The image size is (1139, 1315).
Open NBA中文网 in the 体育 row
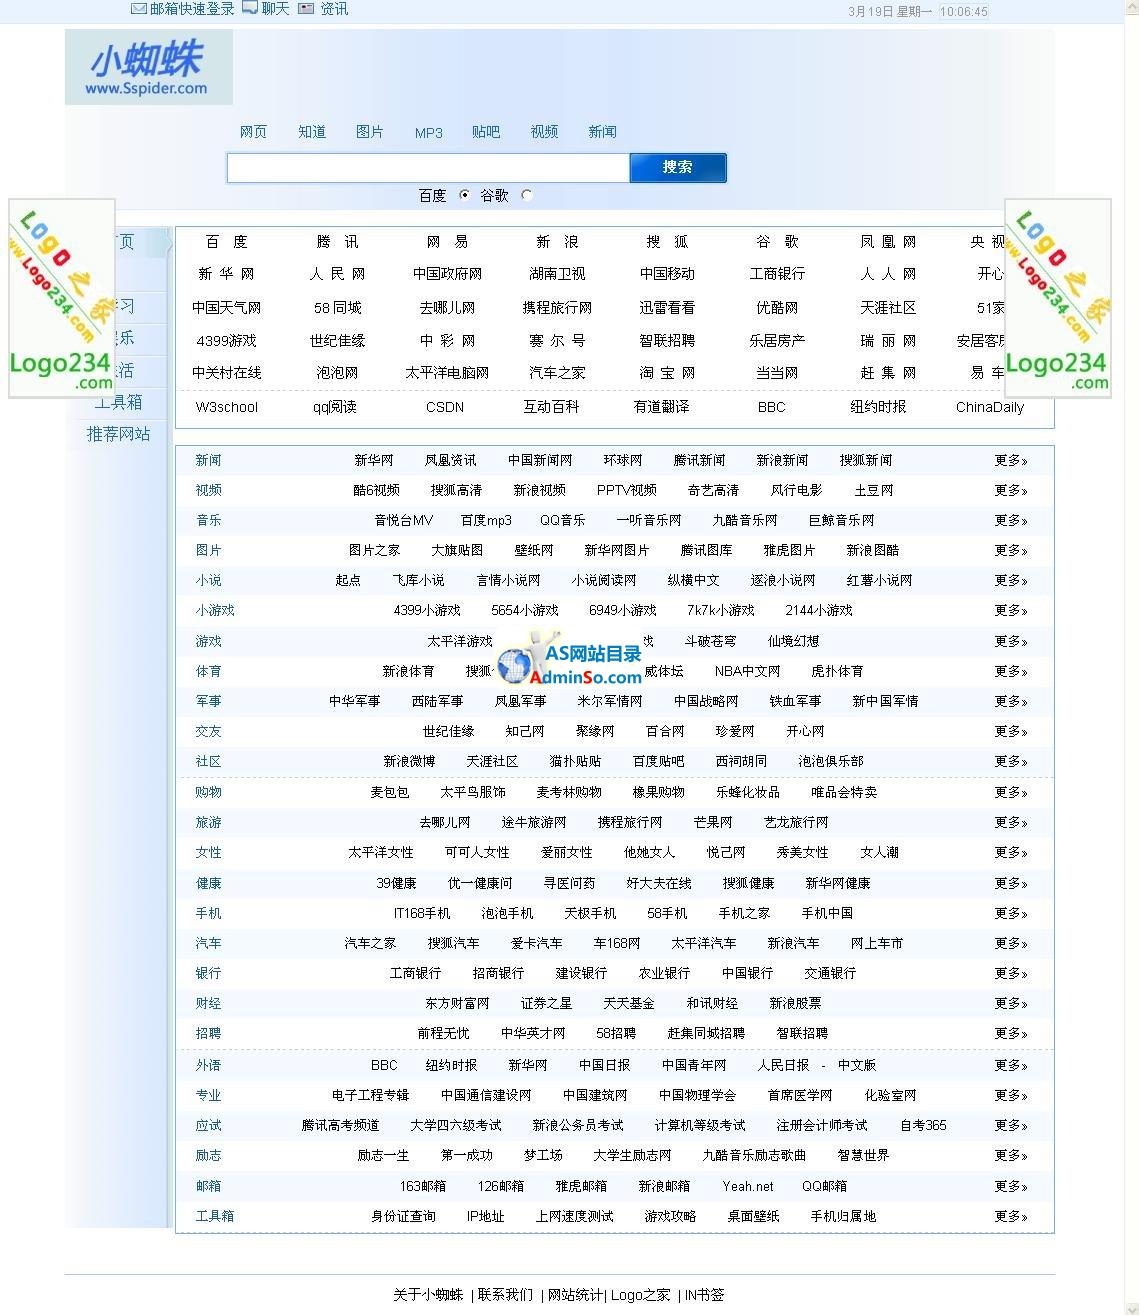pos(747,672)
